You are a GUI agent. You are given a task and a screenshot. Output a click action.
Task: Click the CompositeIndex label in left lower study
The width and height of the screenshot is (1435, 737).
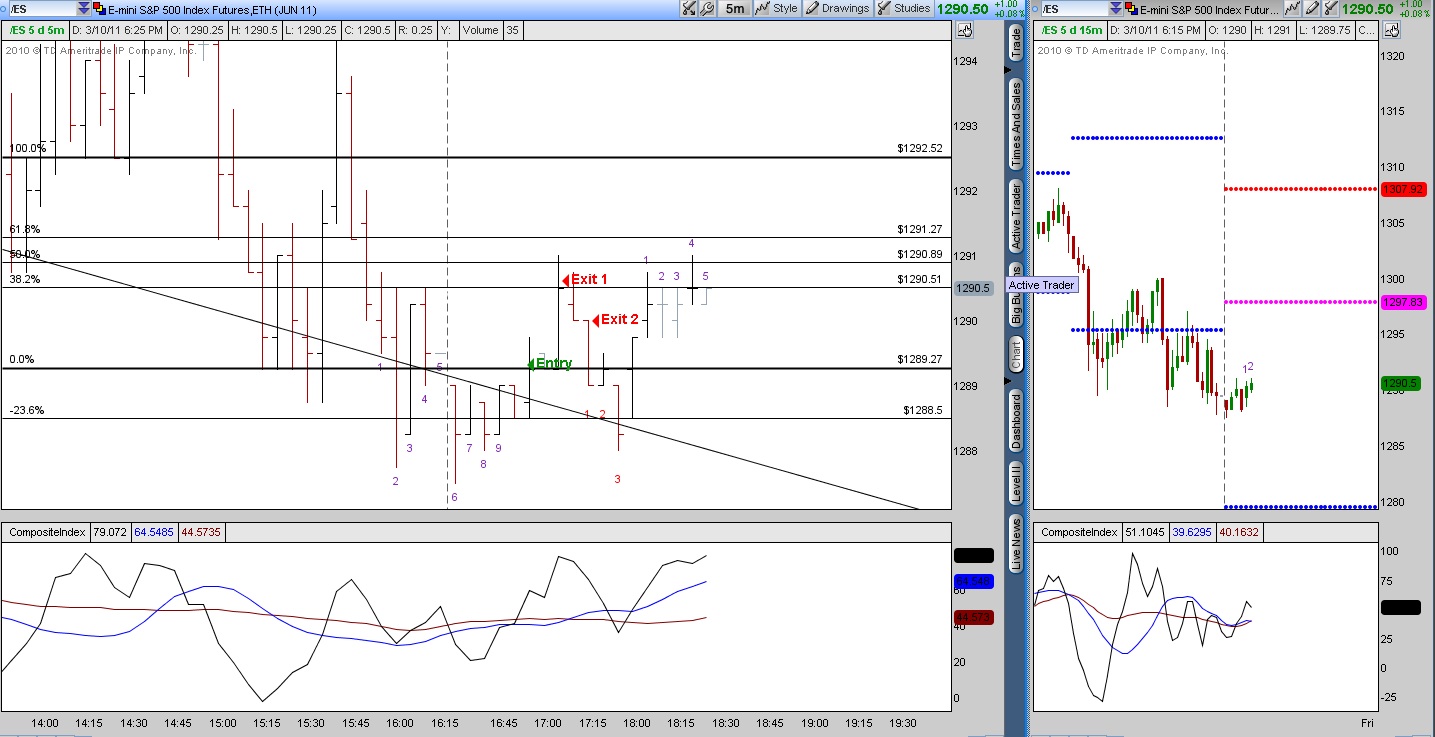[x=45, y=533]
